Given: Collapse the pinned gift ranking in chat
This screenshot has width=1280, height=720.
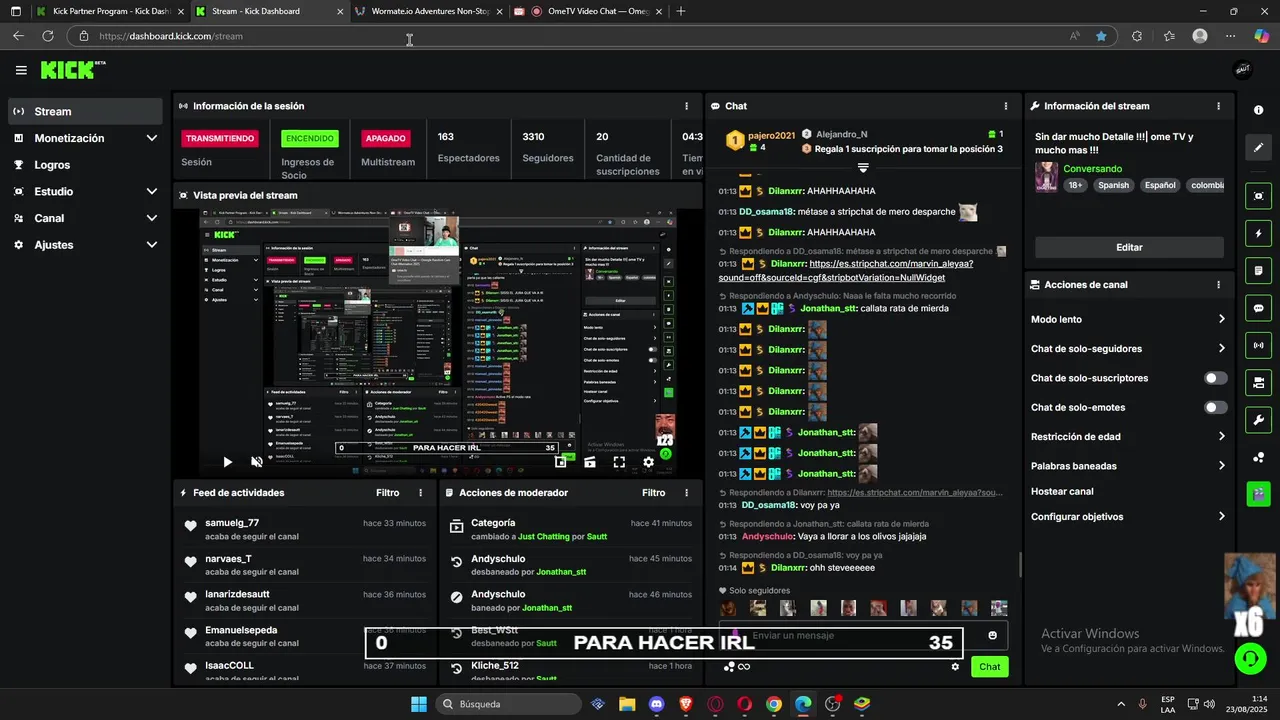Looking at the screenshot, I should coord(863,168).
